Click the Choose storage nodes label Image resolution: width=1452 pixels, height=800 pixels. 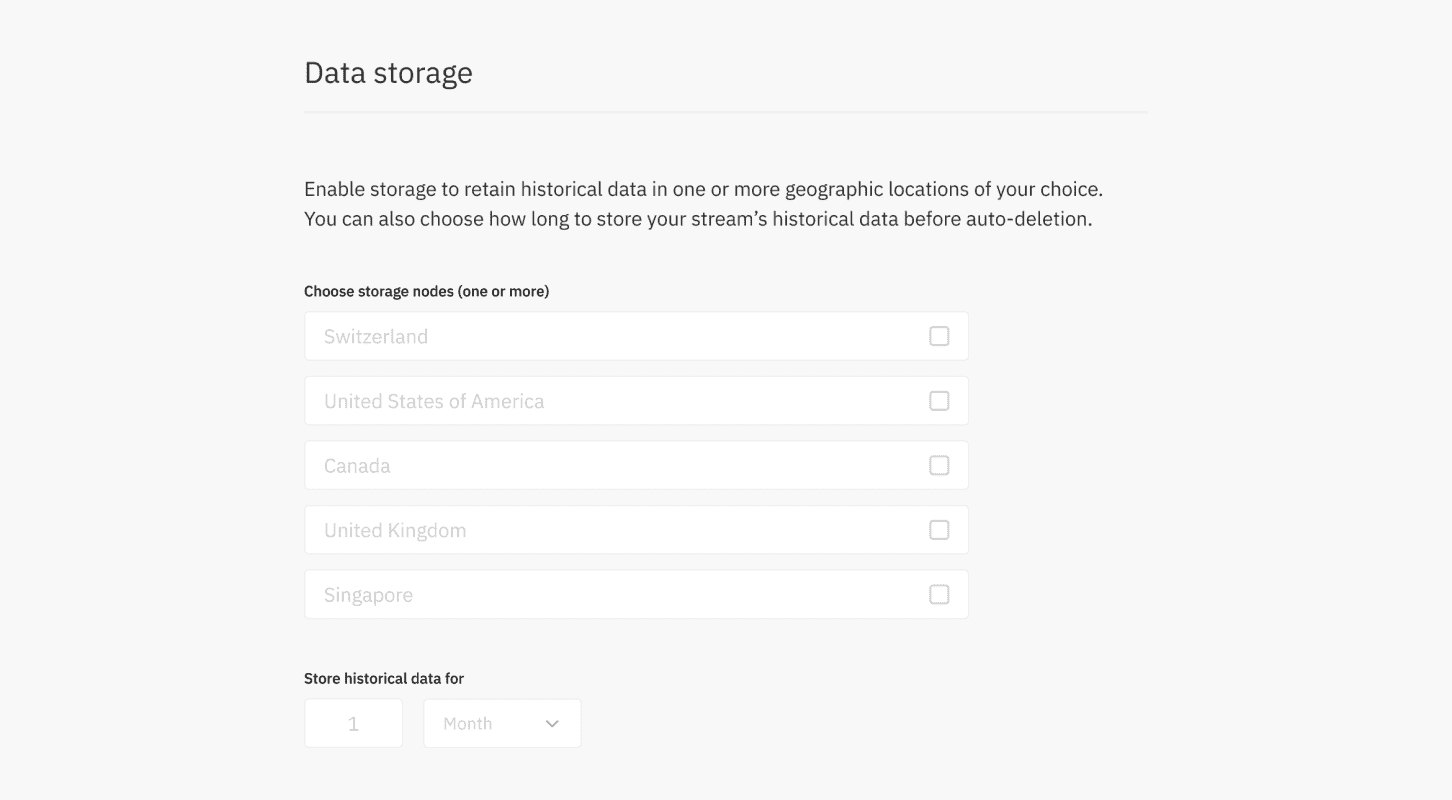tap(427, 291)
